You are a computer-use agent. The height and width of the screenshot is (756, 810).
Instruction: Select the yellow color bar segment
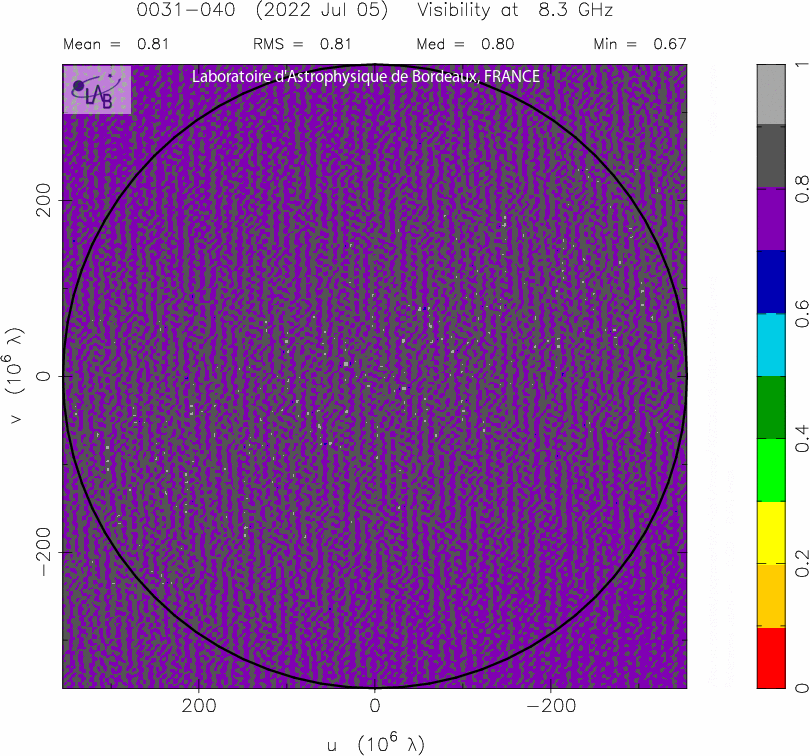click(771, 532)
